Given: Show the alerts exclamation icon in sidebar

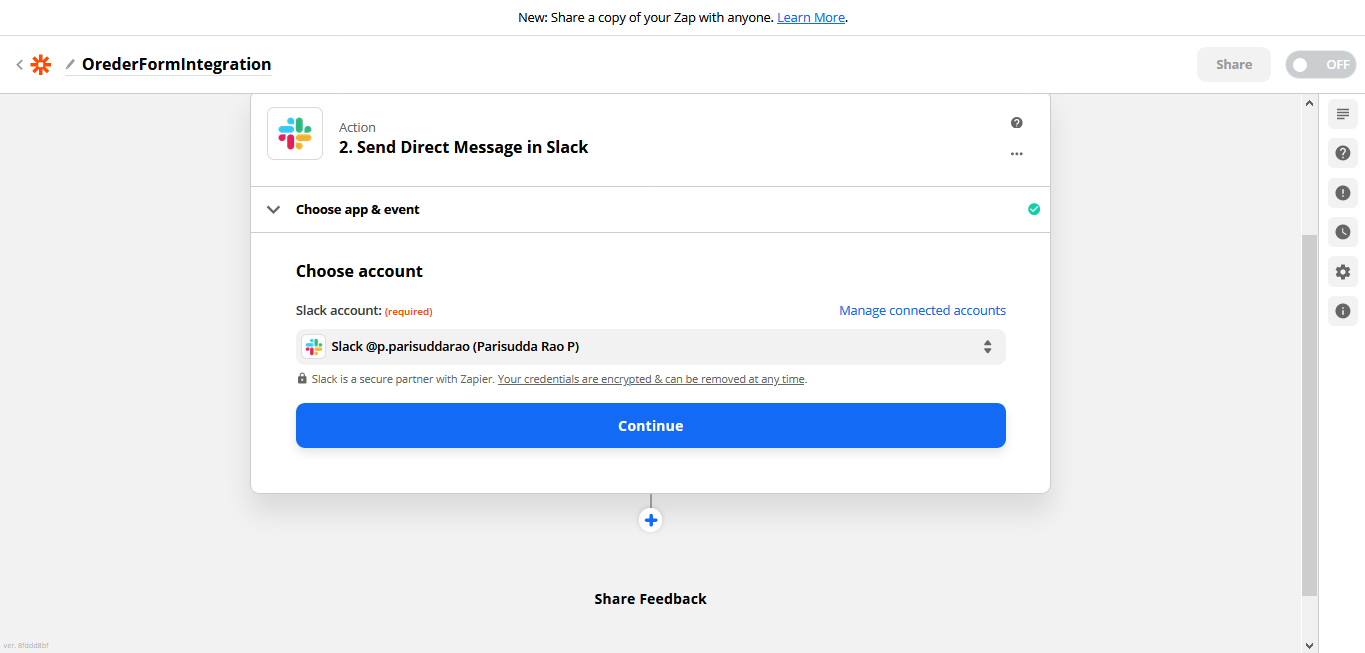Looking at the screenshot, I should pos(1342,193).
